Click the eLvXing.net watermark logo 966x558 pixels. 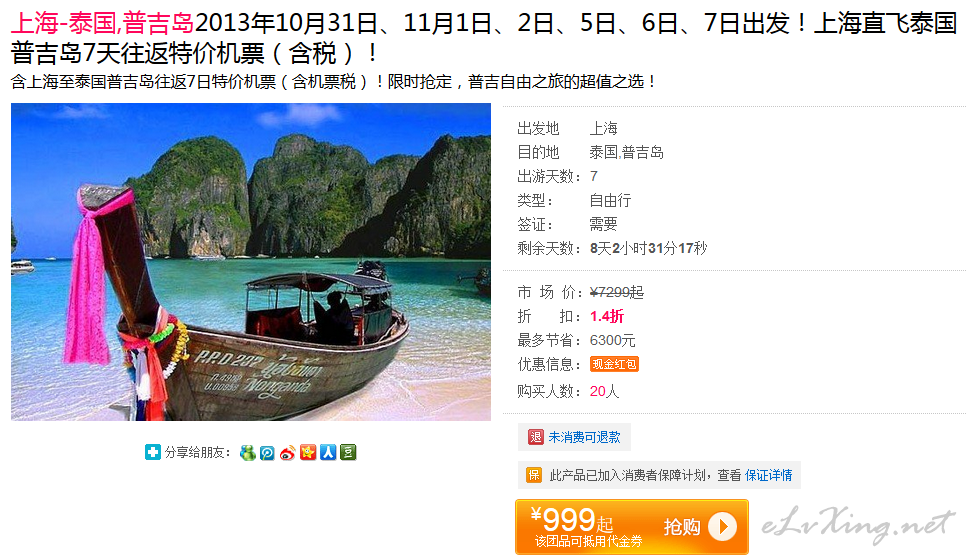pyautogui.click(x=858, y=525)
